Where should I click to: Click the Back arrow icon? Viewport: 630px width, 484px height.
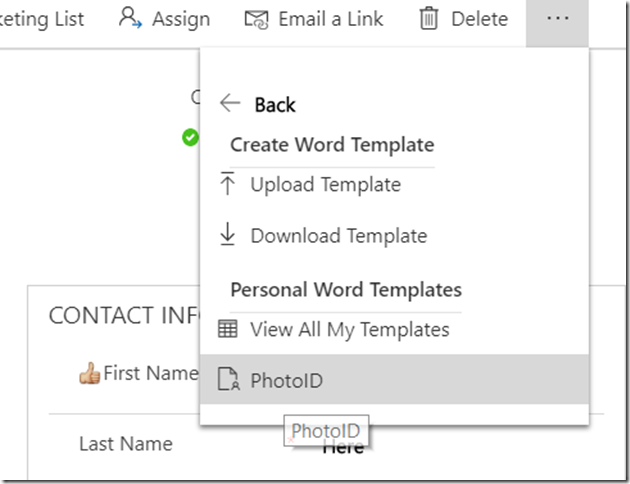(230, 104)
